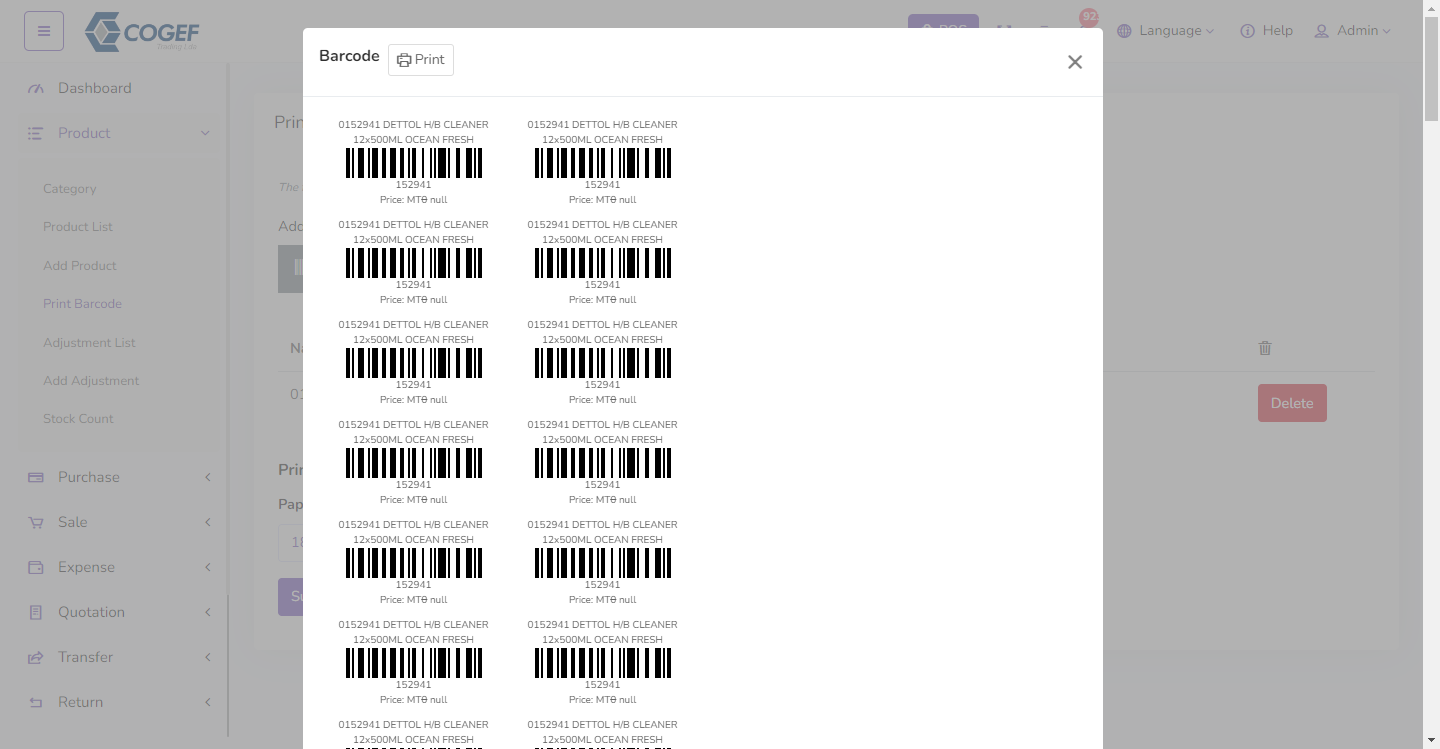Toggle the hamburger sidebar menu button
The height and width of the screenshot is (749, 1440).
click(44, 31)
